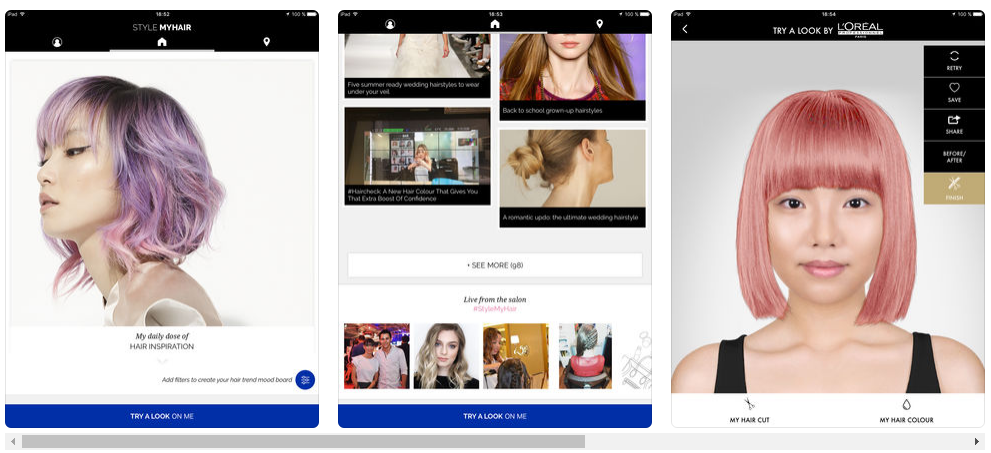991x453 pixels.
Task: Select home tab in first screenshot
Action: [x=162, y=42]
